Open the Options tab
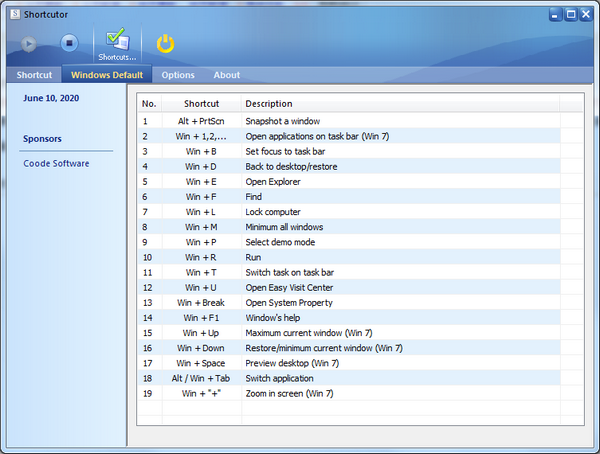 click(x=178, y=75)
